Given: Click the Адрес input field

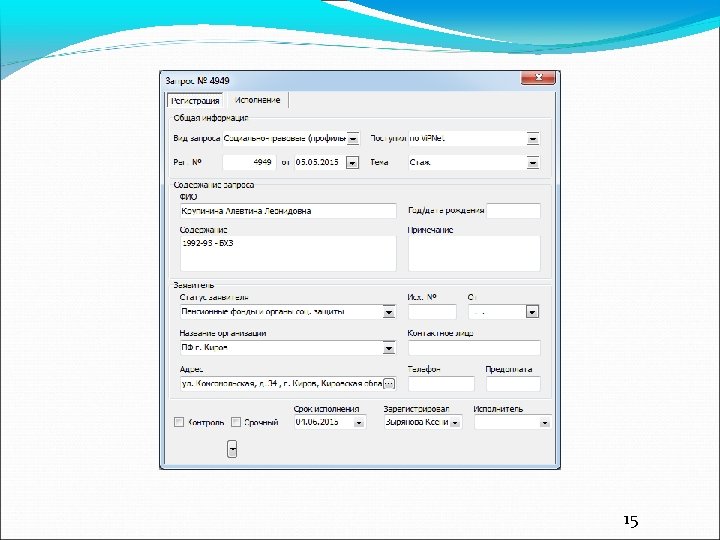Looking at the screenshot, I should tap(281, 384).
